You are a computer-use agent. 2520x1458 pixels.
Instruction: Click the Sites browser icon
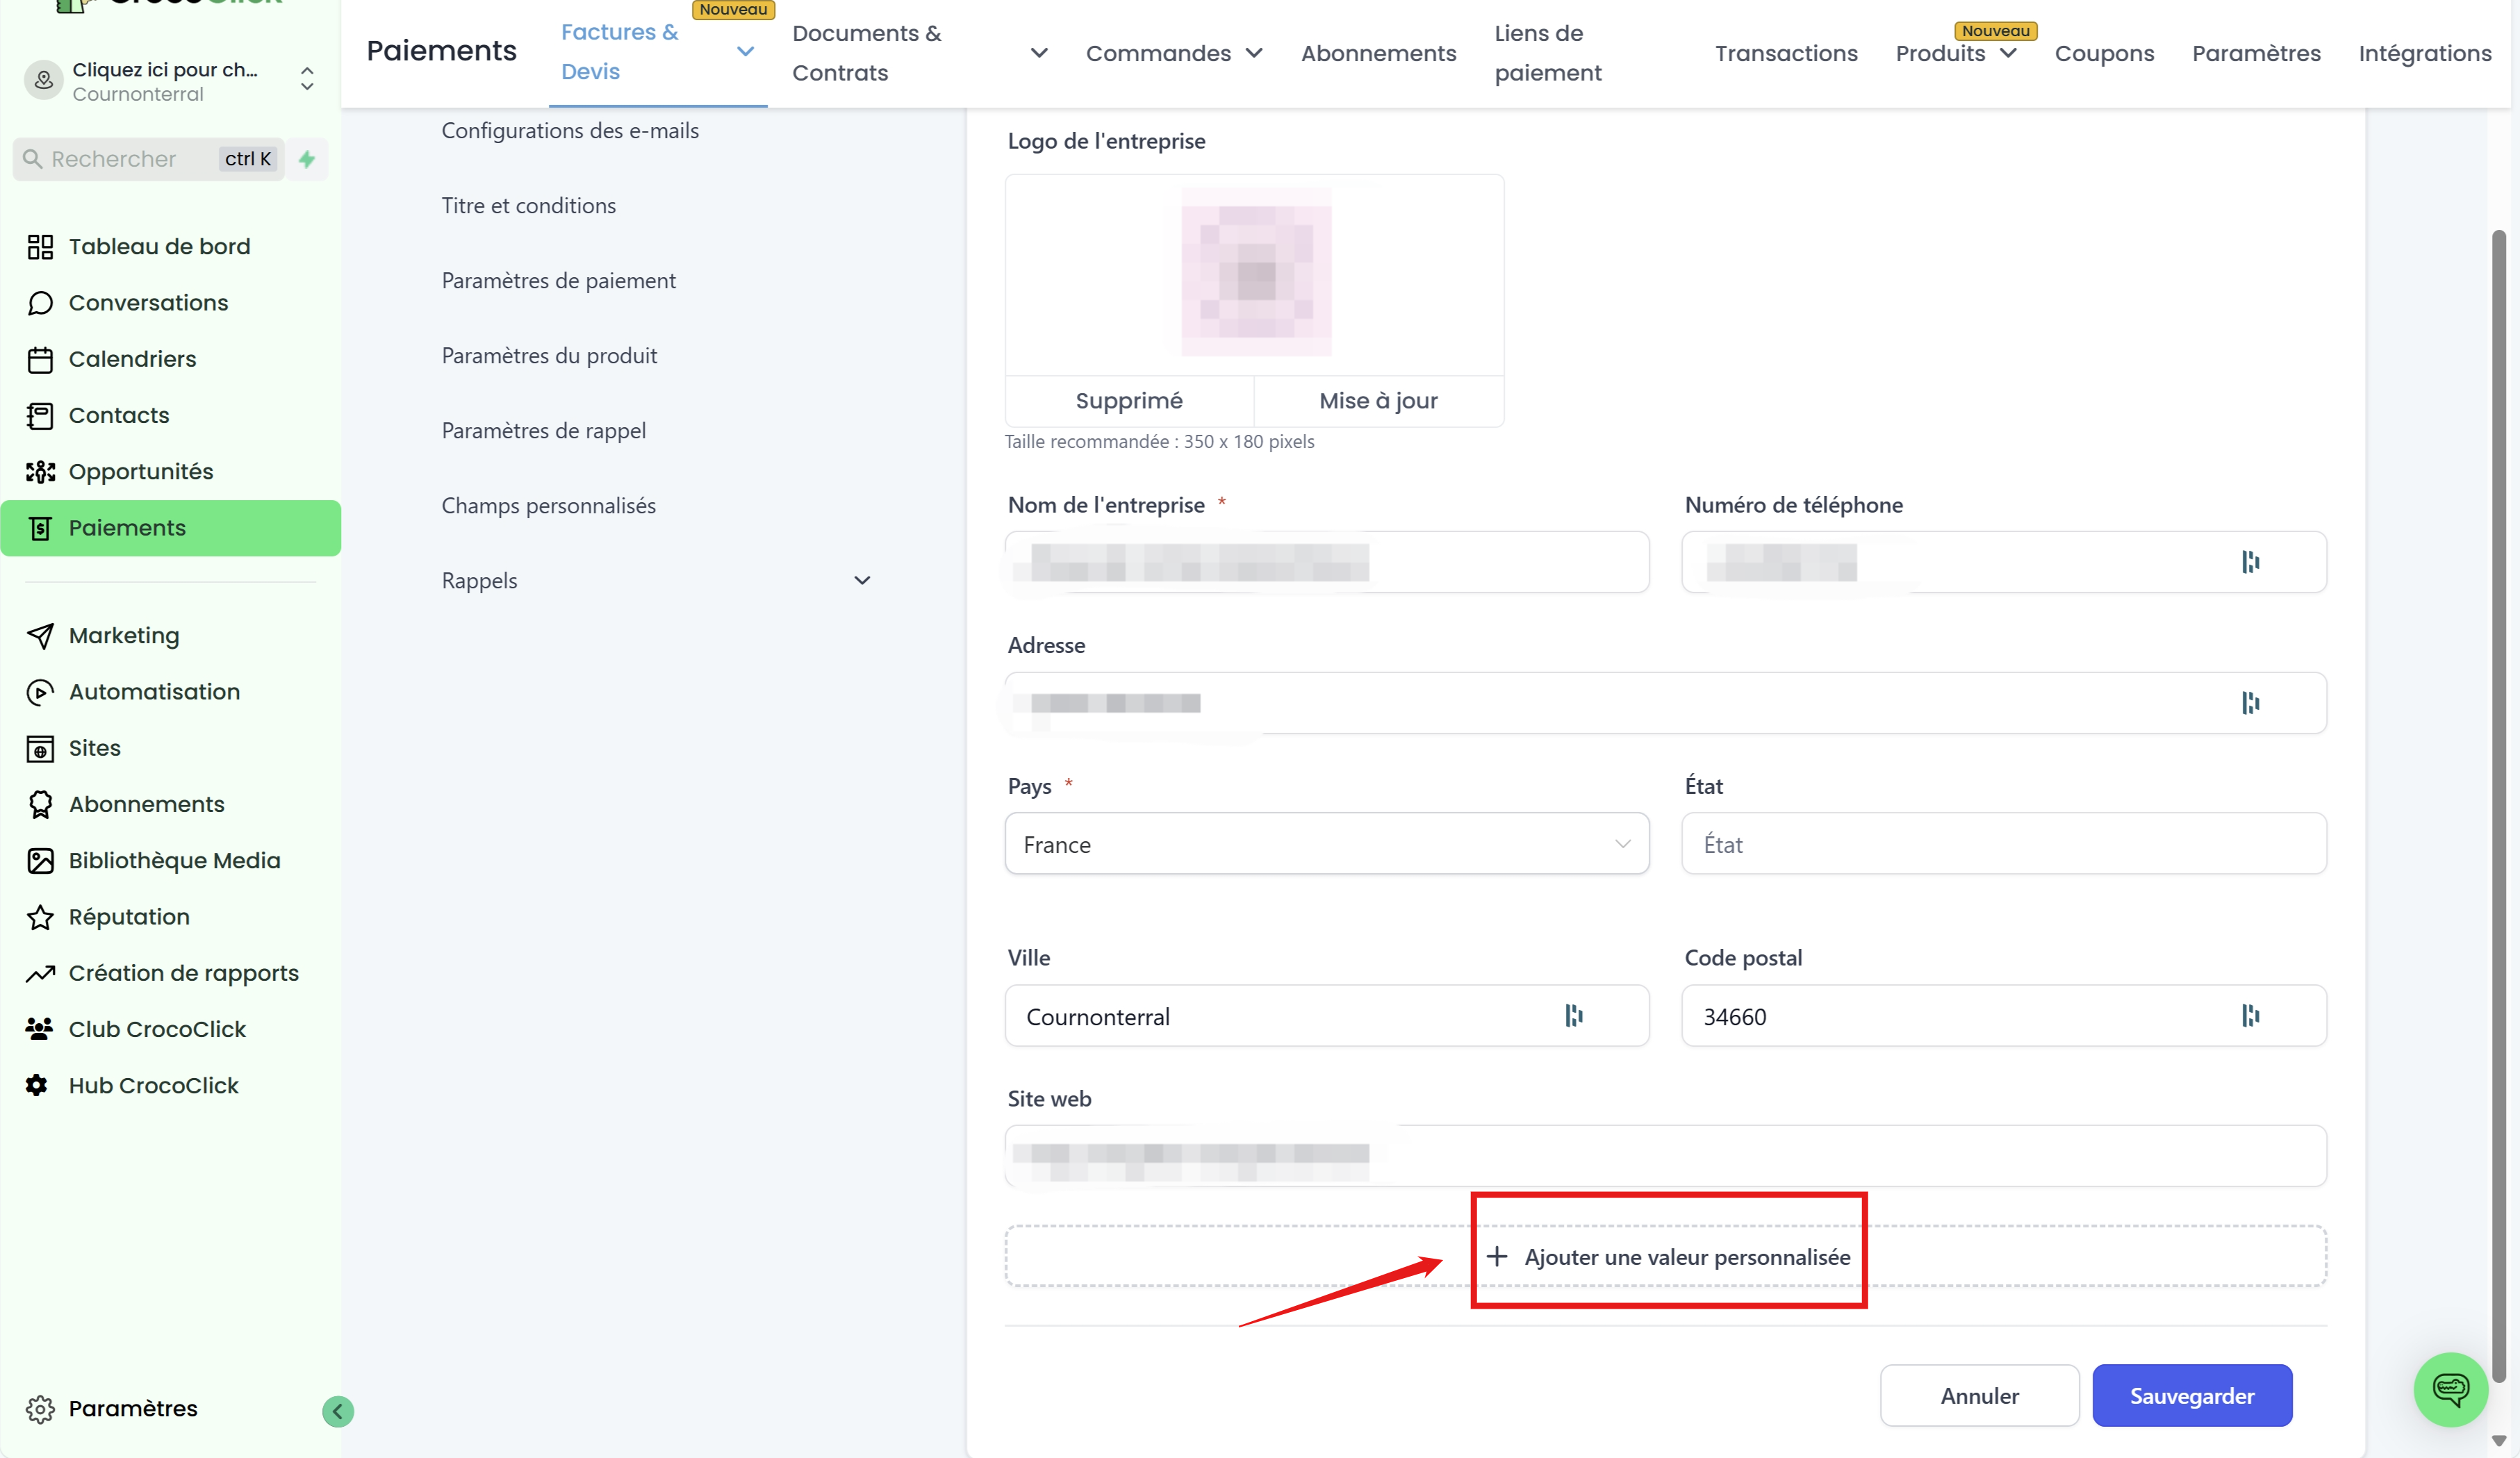coord(40,748)
